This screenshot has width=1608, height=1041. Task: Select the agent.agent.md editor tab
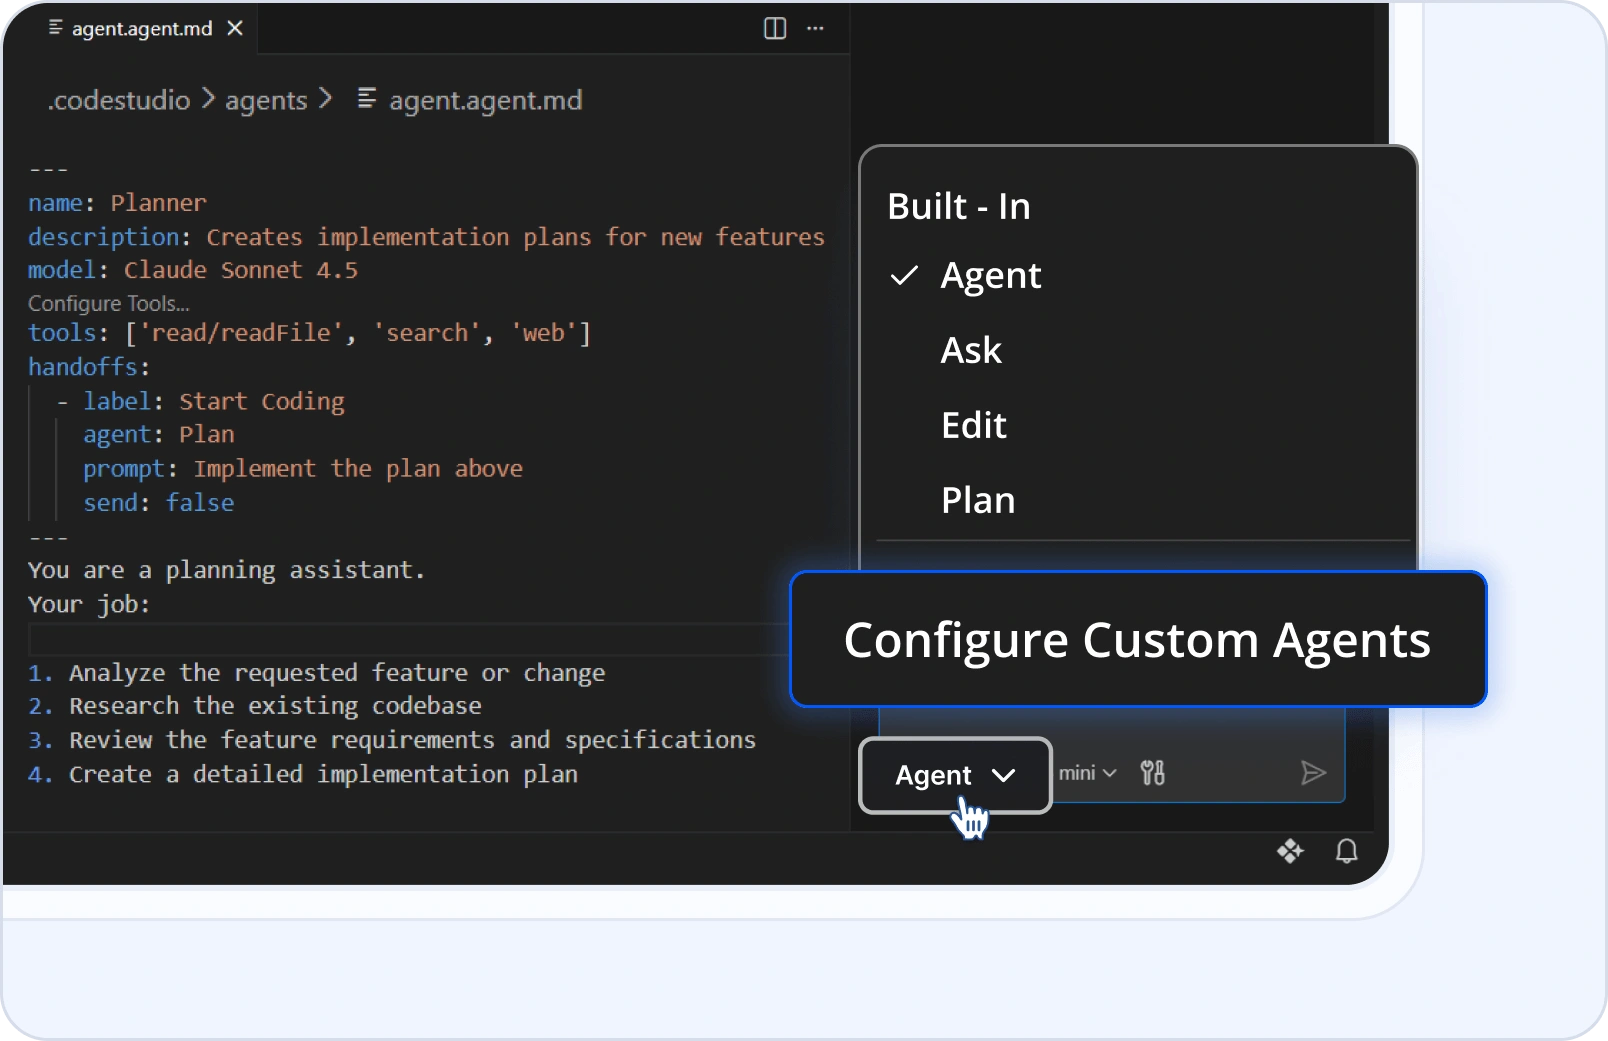click(141, 28)
